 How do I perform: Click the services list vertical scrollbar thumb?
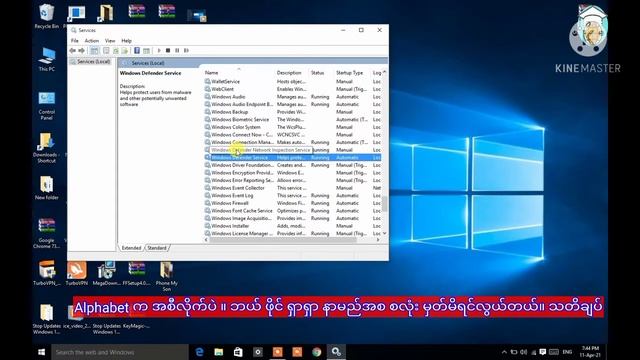384,204
